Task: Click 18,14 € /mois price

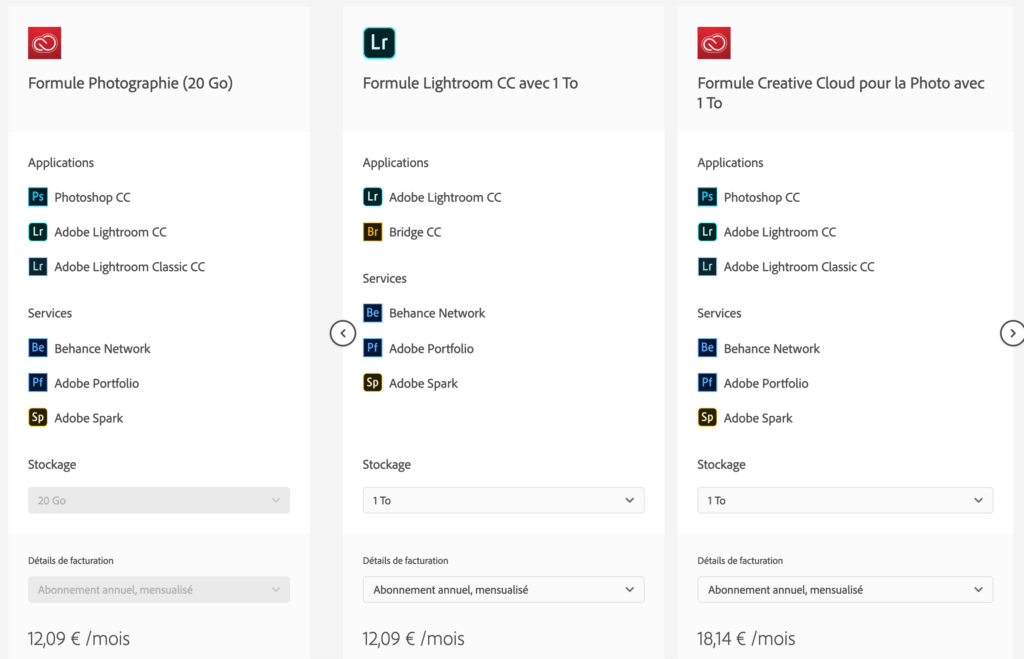Action: click(x=746, y=639)
